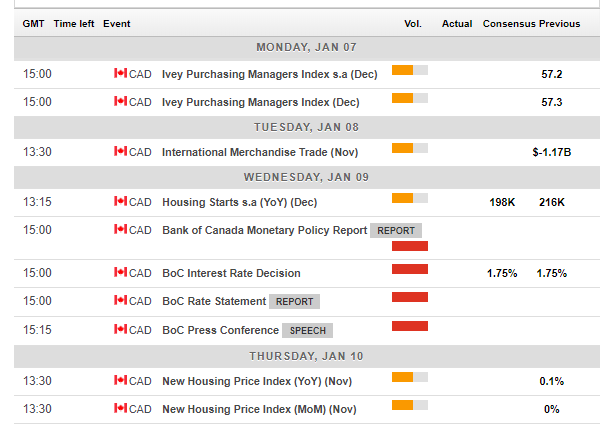
Task: Open REPORT badge for BoC Rate Statement
Action: (295, 301)
